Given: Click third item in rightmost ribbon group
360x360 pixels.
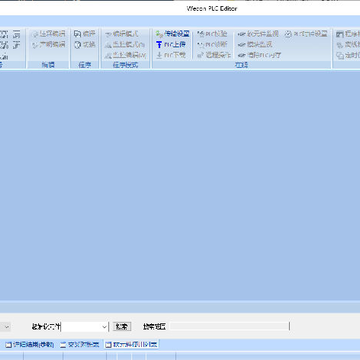Looking at the screenshot, I should click(348, 55).
